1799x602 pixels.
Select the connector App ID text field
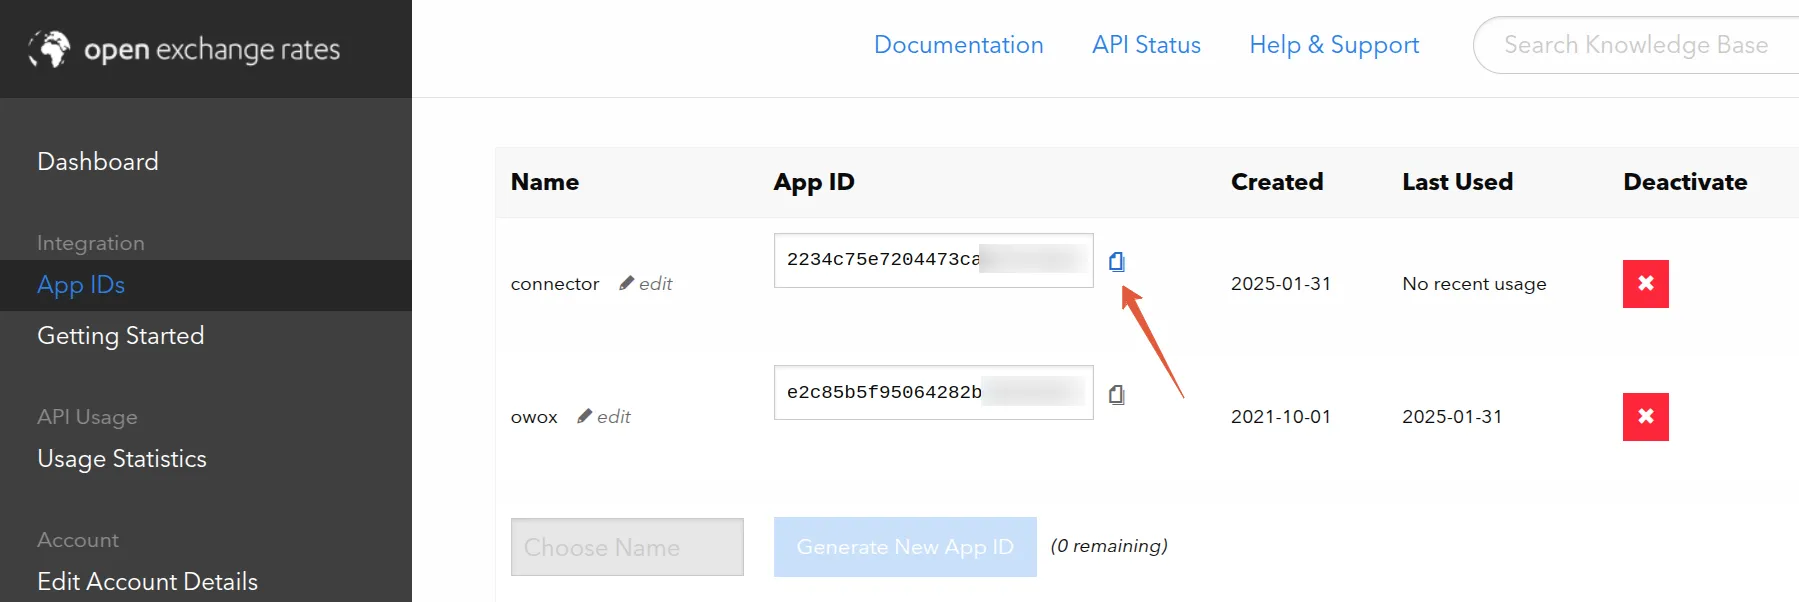tap(934, 260)
